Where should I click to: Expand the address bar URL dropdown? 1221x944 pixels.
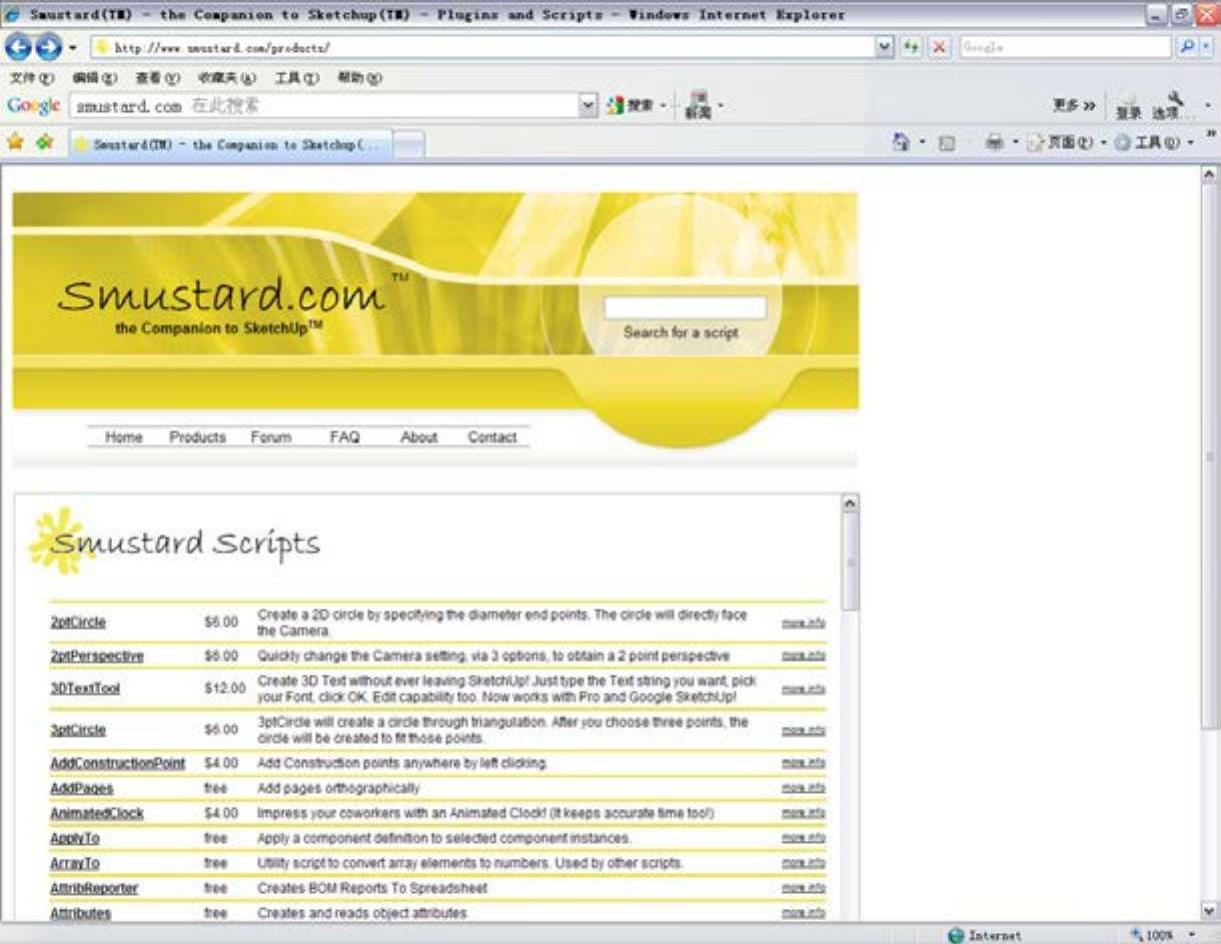[x=884, y=47]
